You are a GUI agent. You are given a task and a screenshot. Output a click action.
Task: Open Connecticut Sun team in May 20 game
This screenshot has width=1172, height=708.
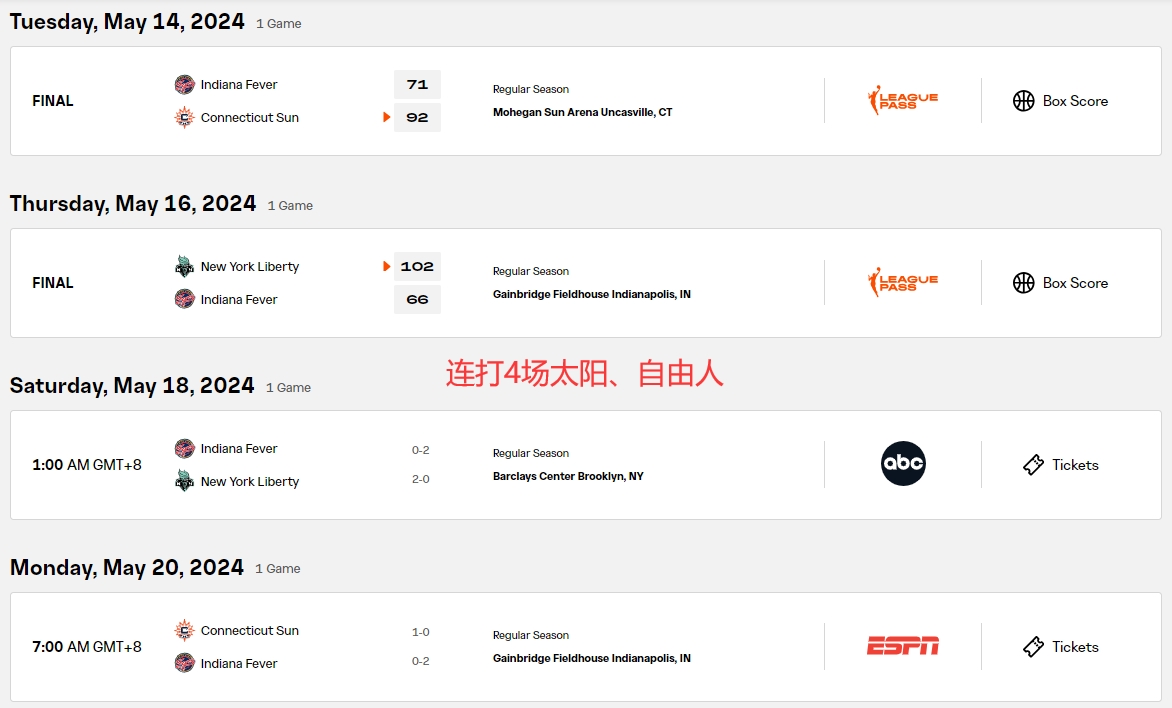pos(250,630)
